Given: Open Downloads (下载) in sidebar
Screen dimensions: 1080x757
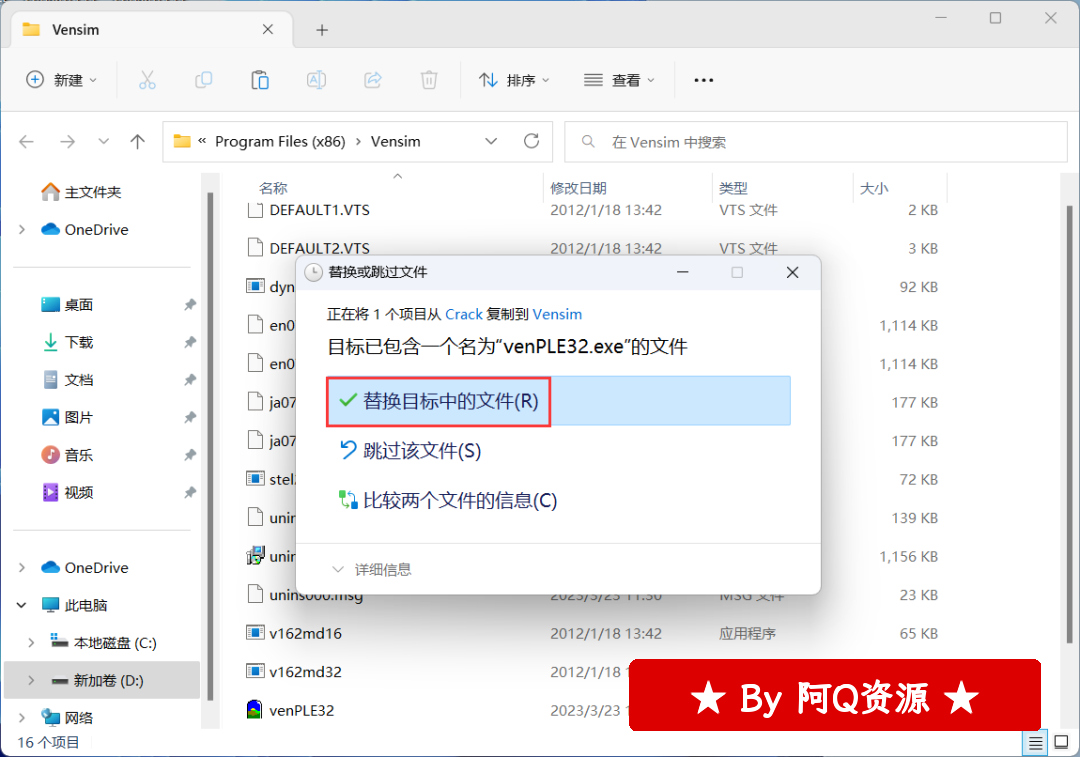Looking at the screenshot, I should tap(67, 342).
